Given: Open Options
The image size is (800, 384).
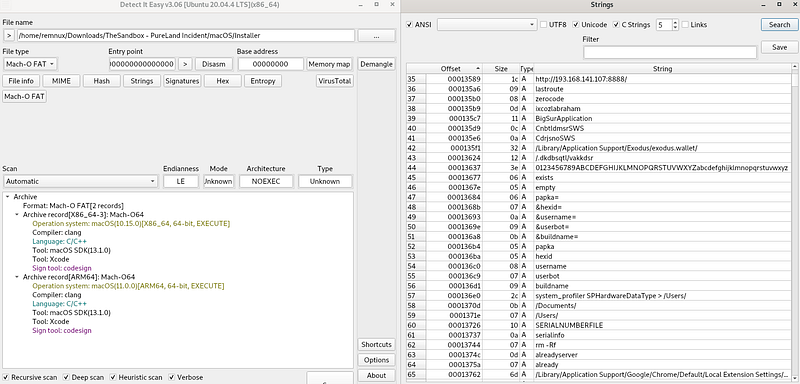Looking at the screenshot, I should coord(376,360).
